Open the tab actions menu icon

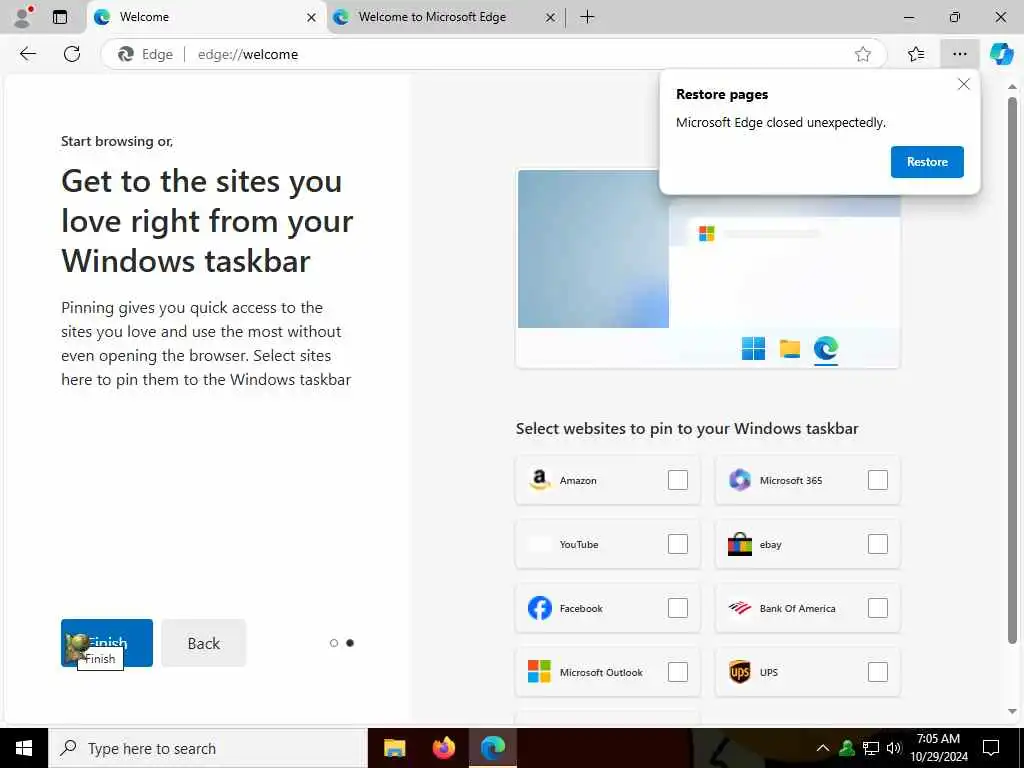coord(60,17)
